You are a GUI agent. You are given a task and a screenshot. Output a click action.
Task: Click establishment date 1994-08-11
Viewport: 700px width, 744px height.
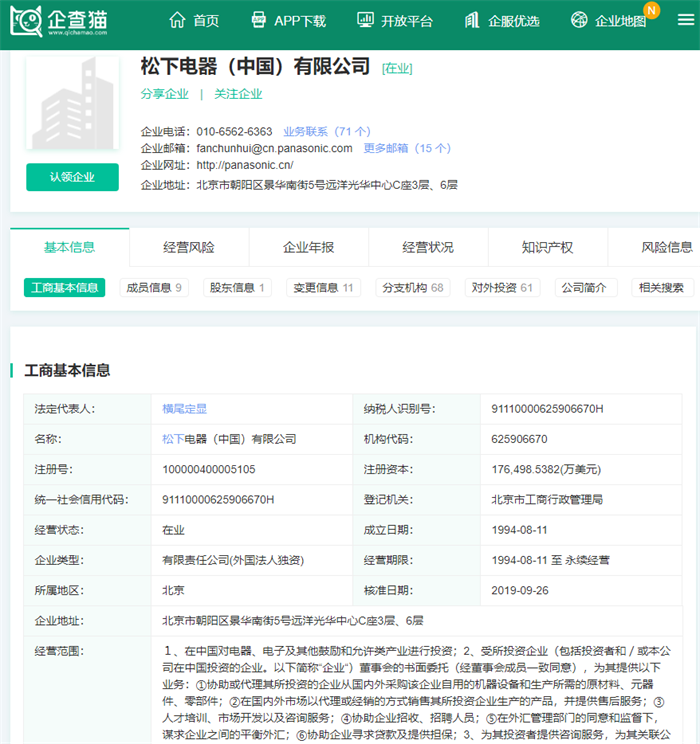coord(519,530)
